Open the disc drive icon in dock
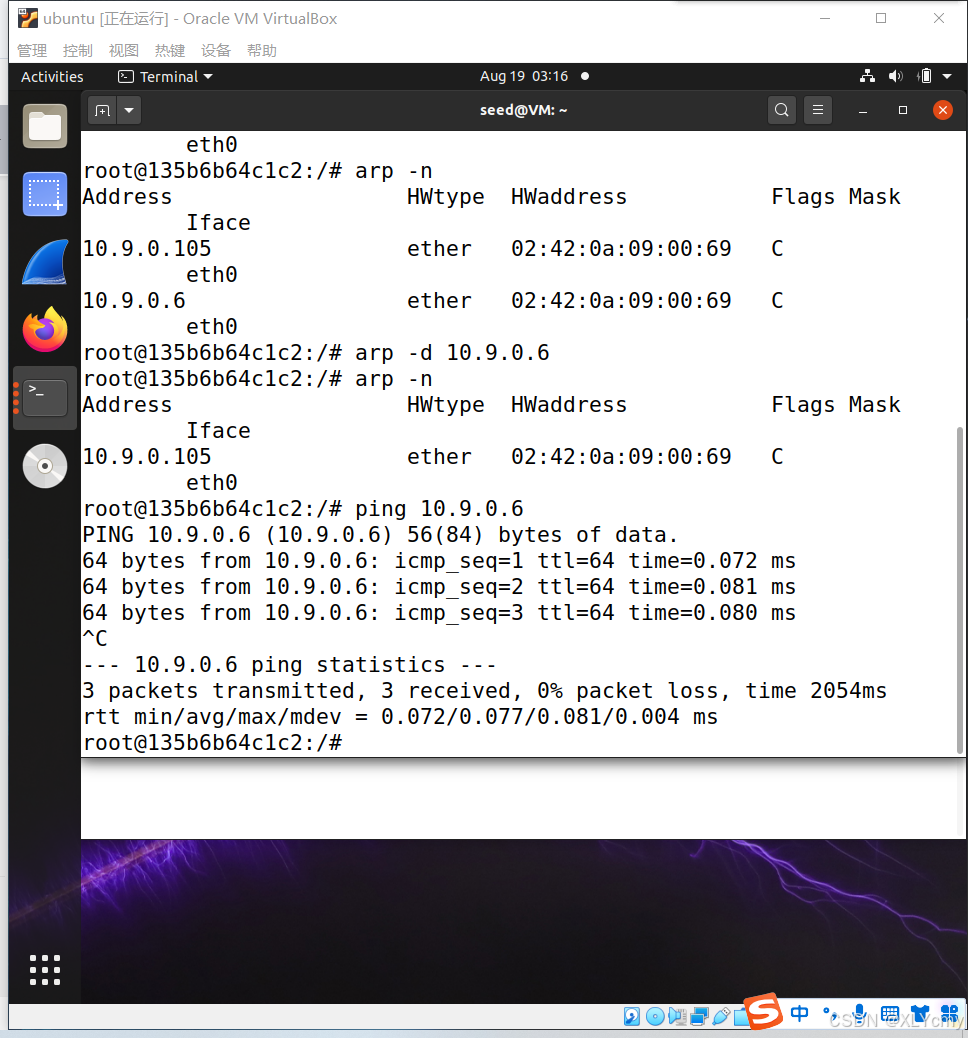The width and height of the screenshot is (968, 1038). click(45, 466)
